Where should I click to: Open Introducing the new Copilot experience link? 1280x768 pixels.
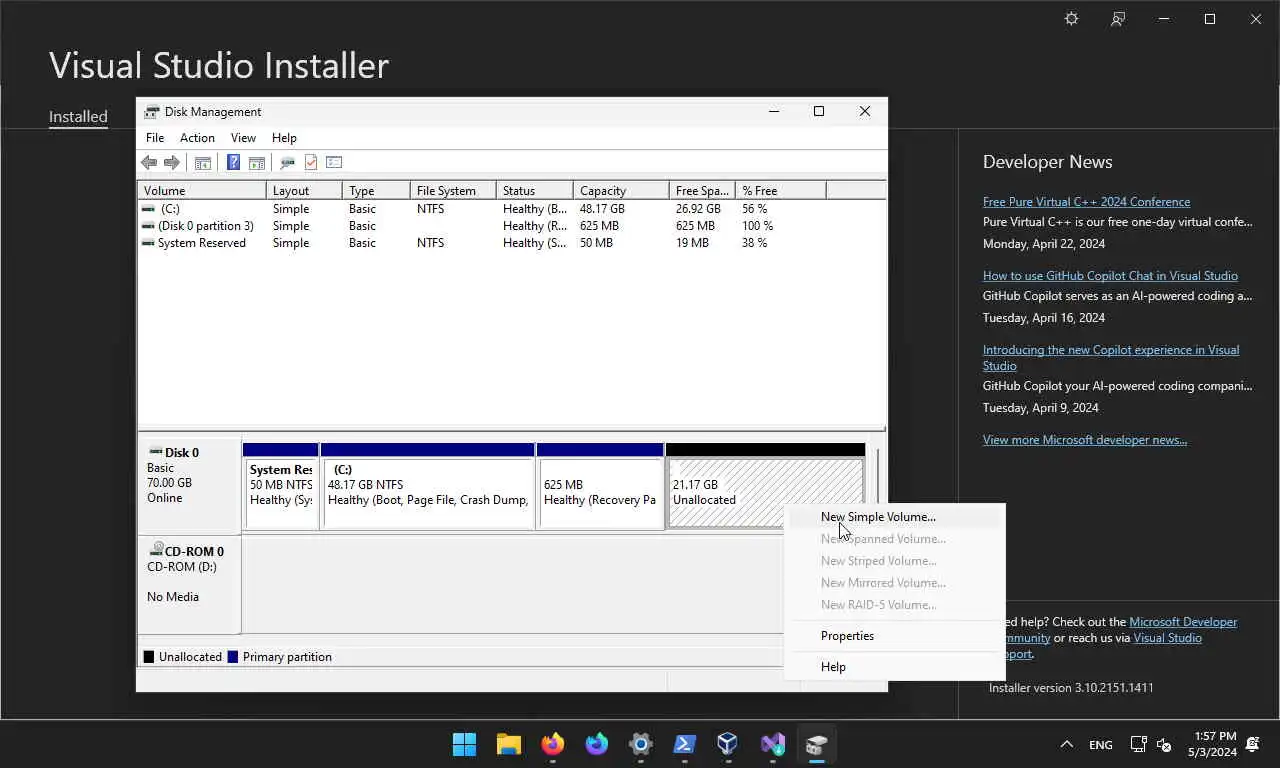1111,358
